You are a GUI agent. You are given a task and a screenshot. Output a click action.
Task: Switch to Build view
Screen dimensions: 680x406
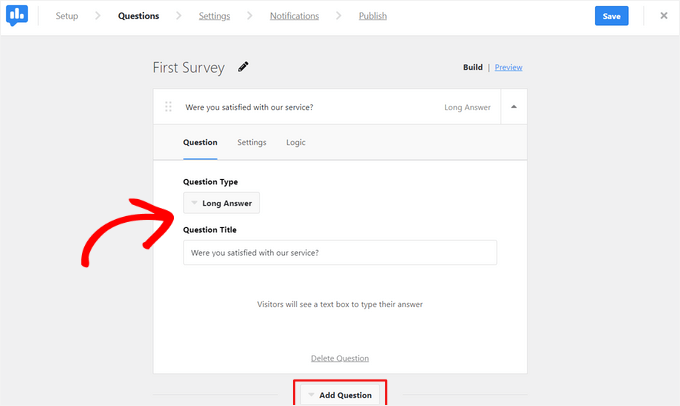[473, 68]
